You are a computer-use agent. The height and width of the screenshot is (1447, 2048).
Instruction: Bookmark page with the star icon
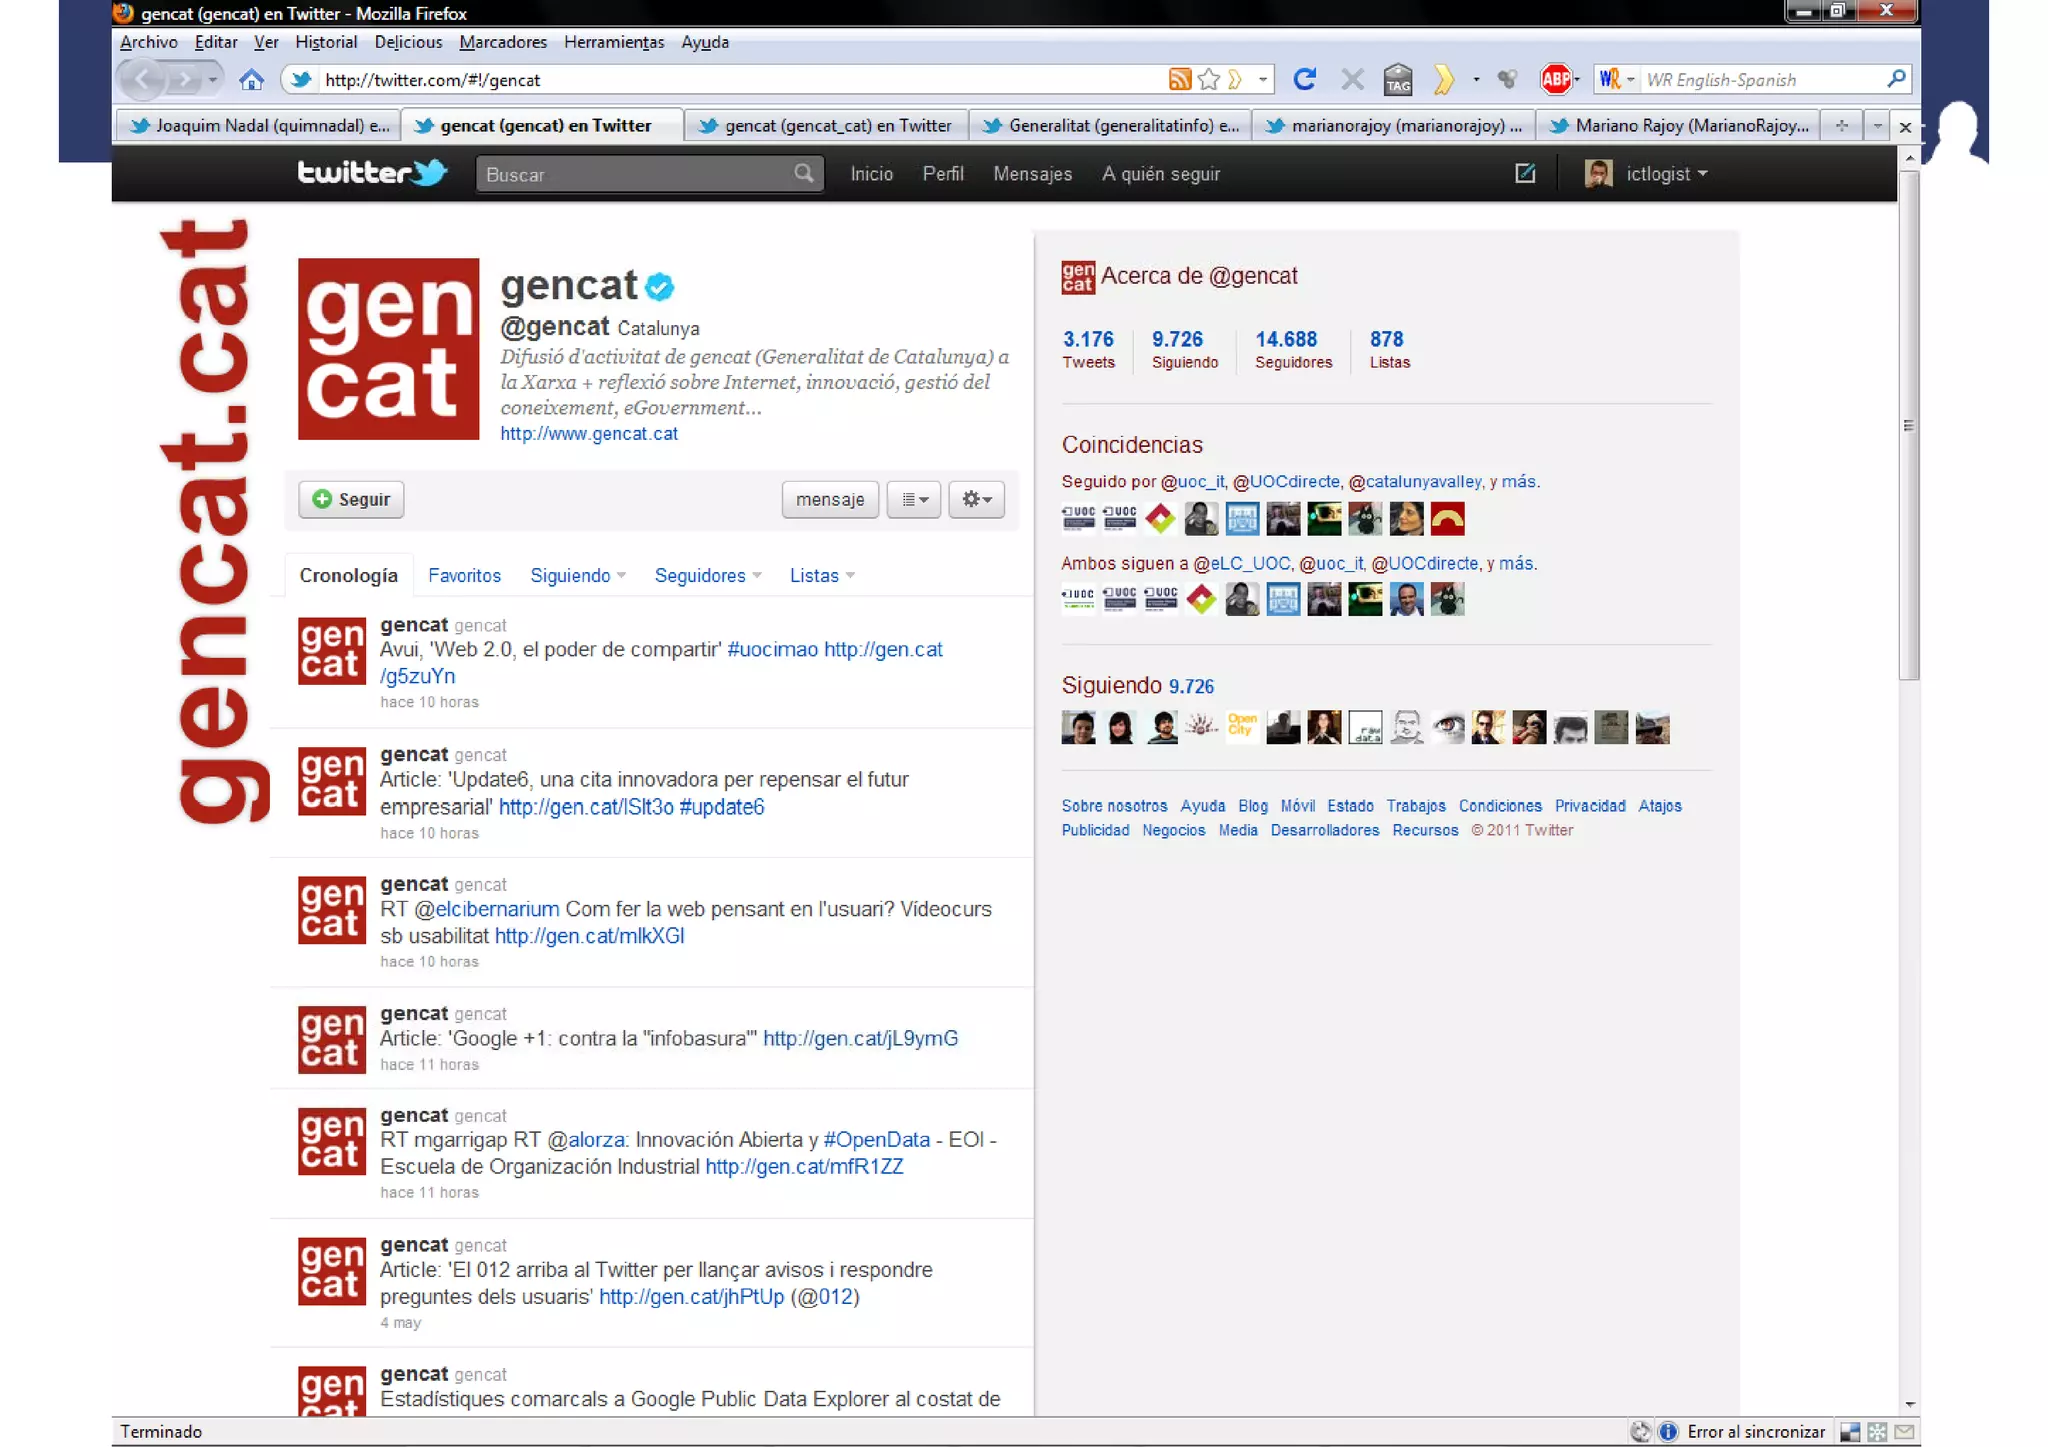pos(1209,80)
